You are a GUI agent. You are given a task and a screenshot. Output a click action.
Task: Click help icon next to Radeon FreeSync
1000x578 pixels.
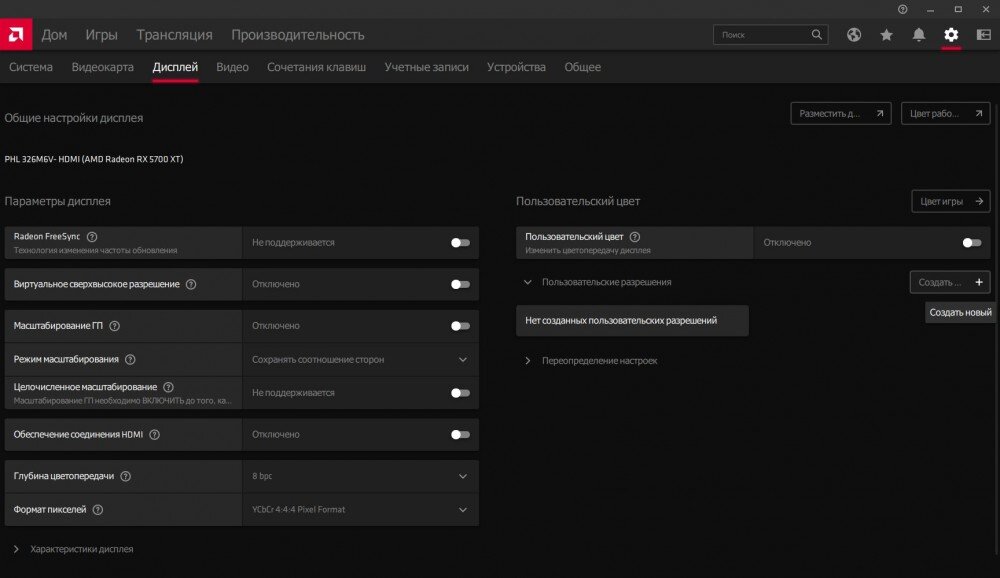[x=92, y=237]
